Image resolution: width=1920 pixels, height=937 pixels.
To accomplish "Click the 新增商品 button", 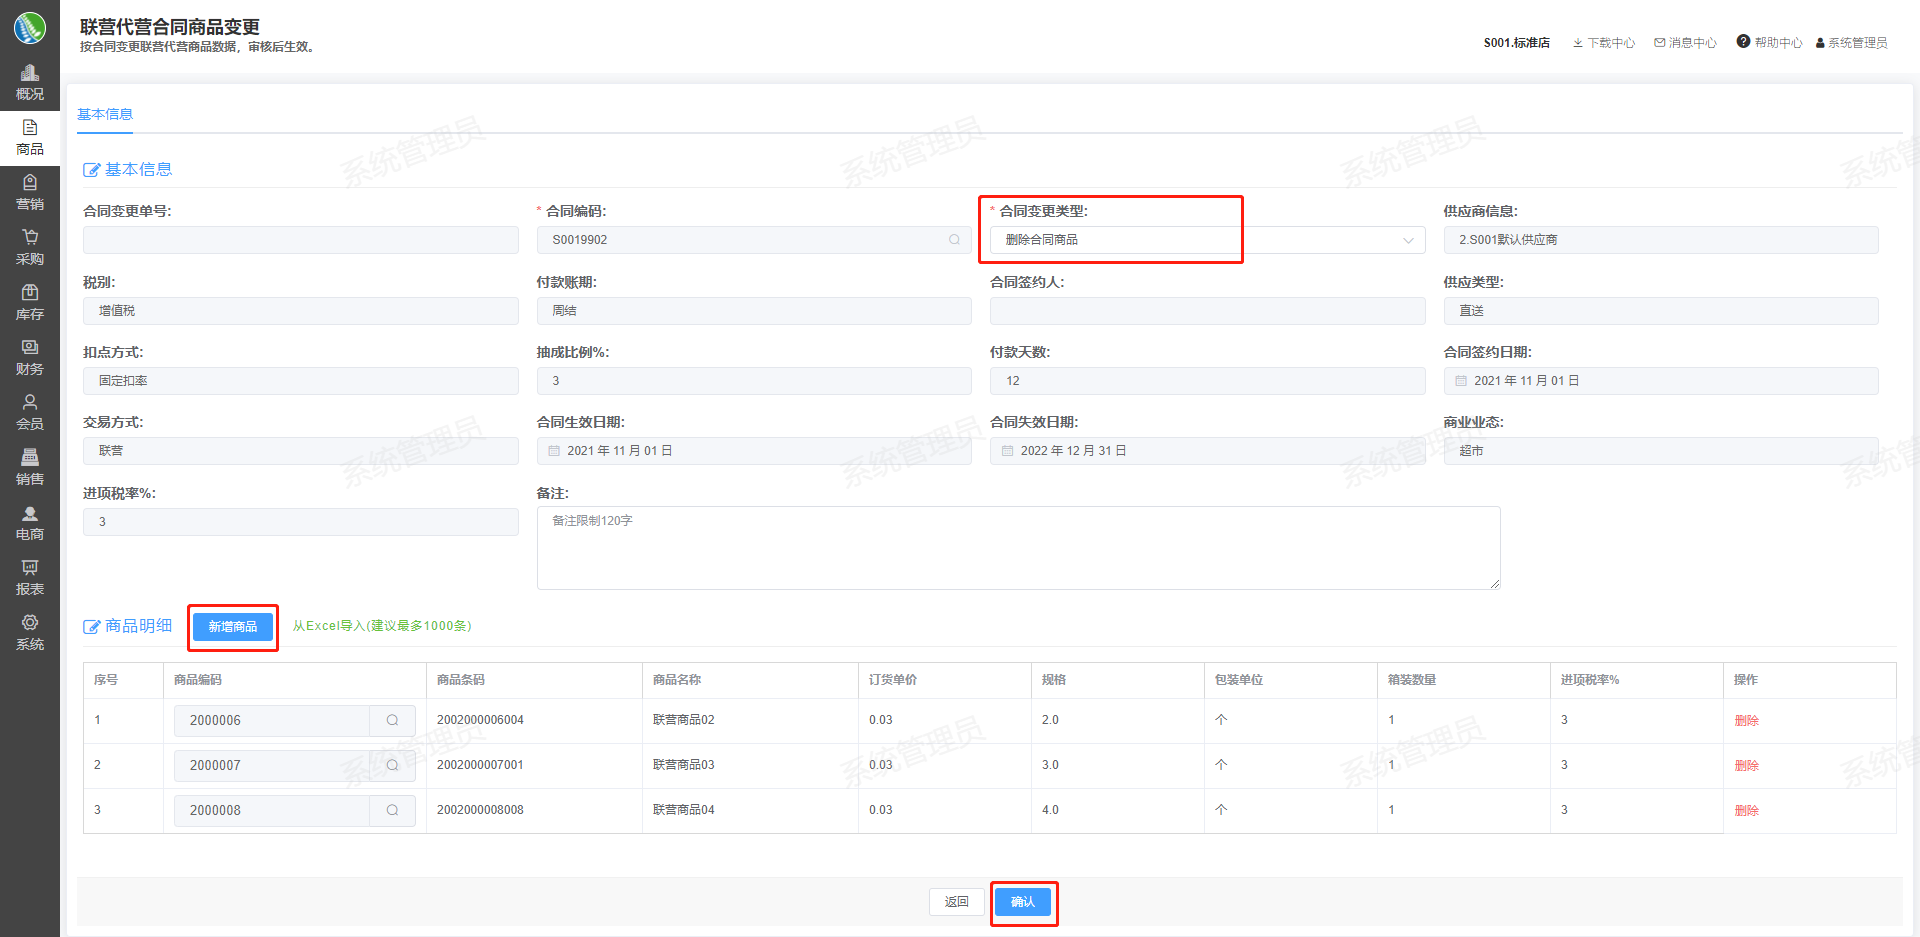I will click(233, 627).
